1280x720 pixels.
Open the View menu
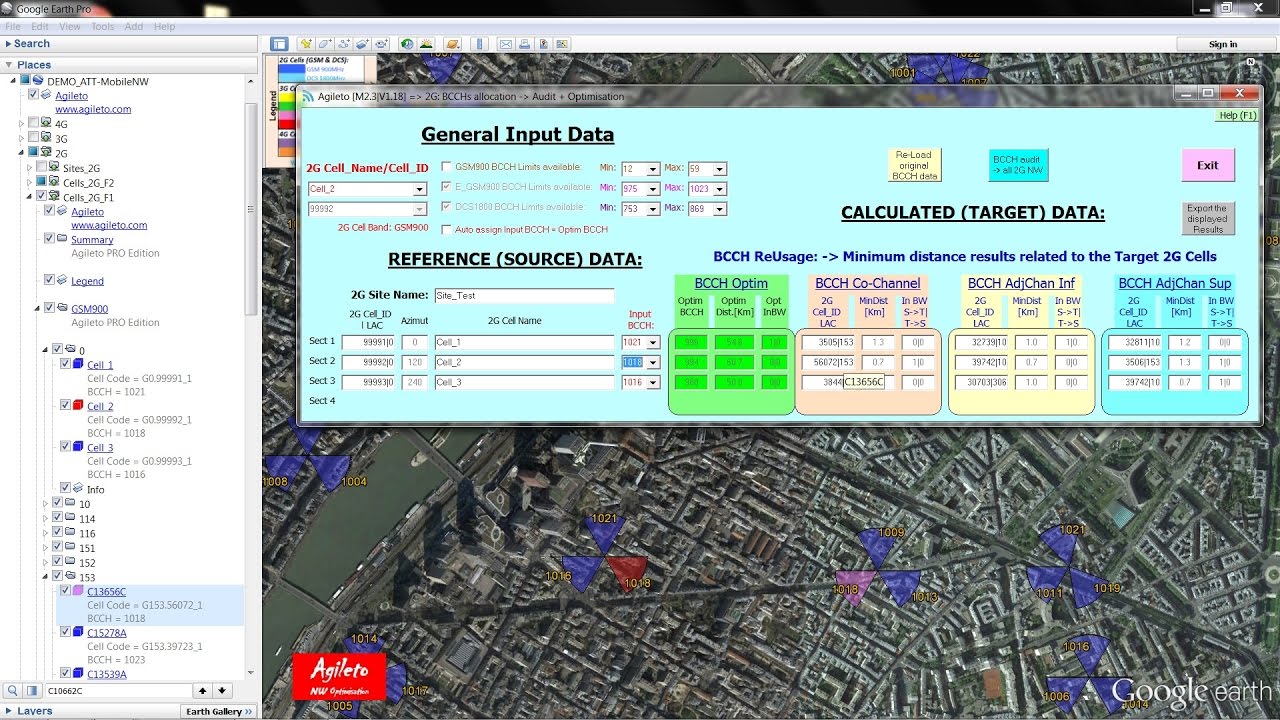coord(70,26)
